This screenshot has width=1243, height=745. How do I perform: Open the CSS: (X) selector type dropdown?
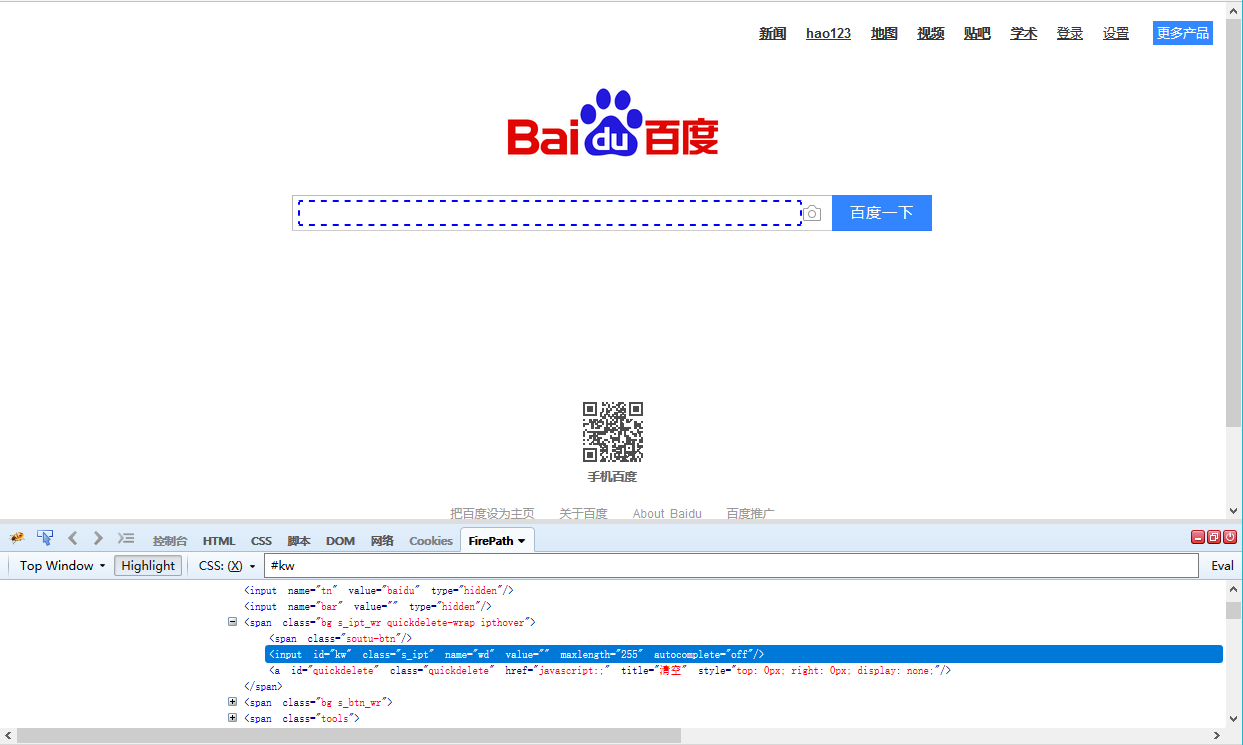(x=227, y=565)
